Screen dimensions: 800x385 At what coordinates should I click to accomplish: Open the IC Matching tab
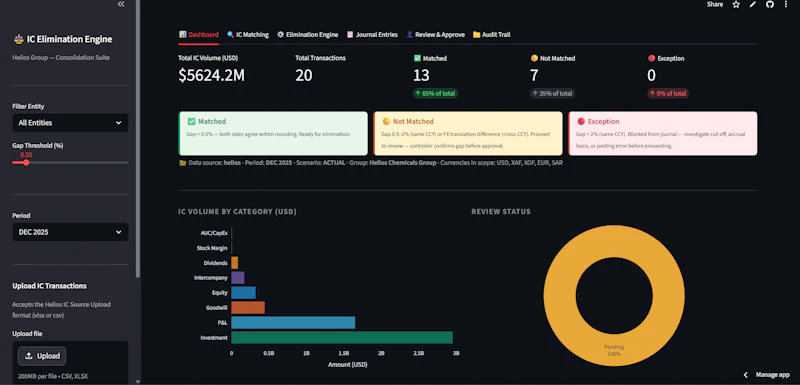248,35
